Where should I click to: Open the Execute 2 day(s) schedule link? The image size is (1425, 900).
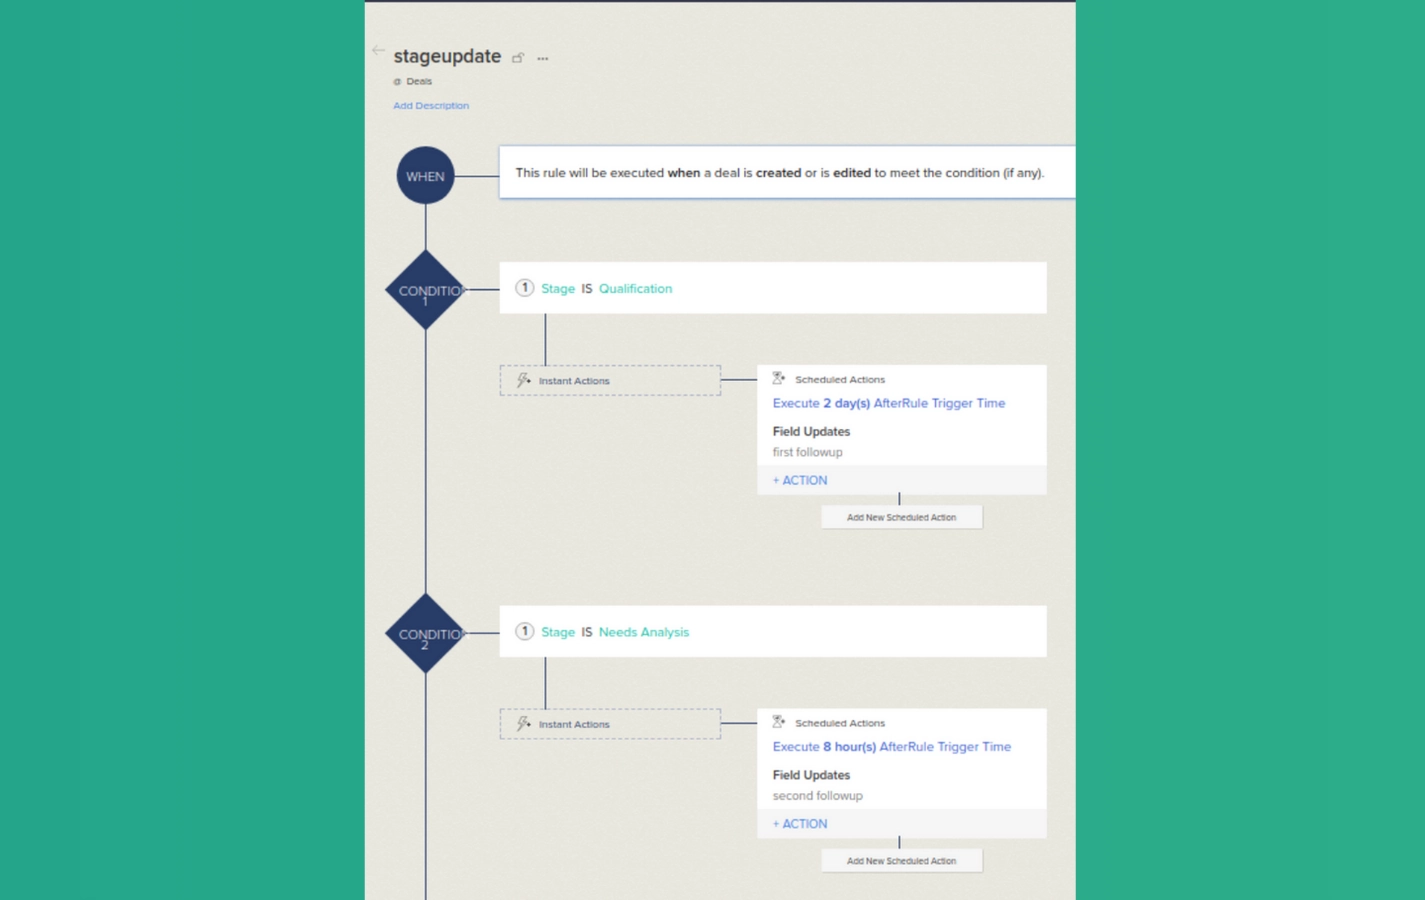888,403
